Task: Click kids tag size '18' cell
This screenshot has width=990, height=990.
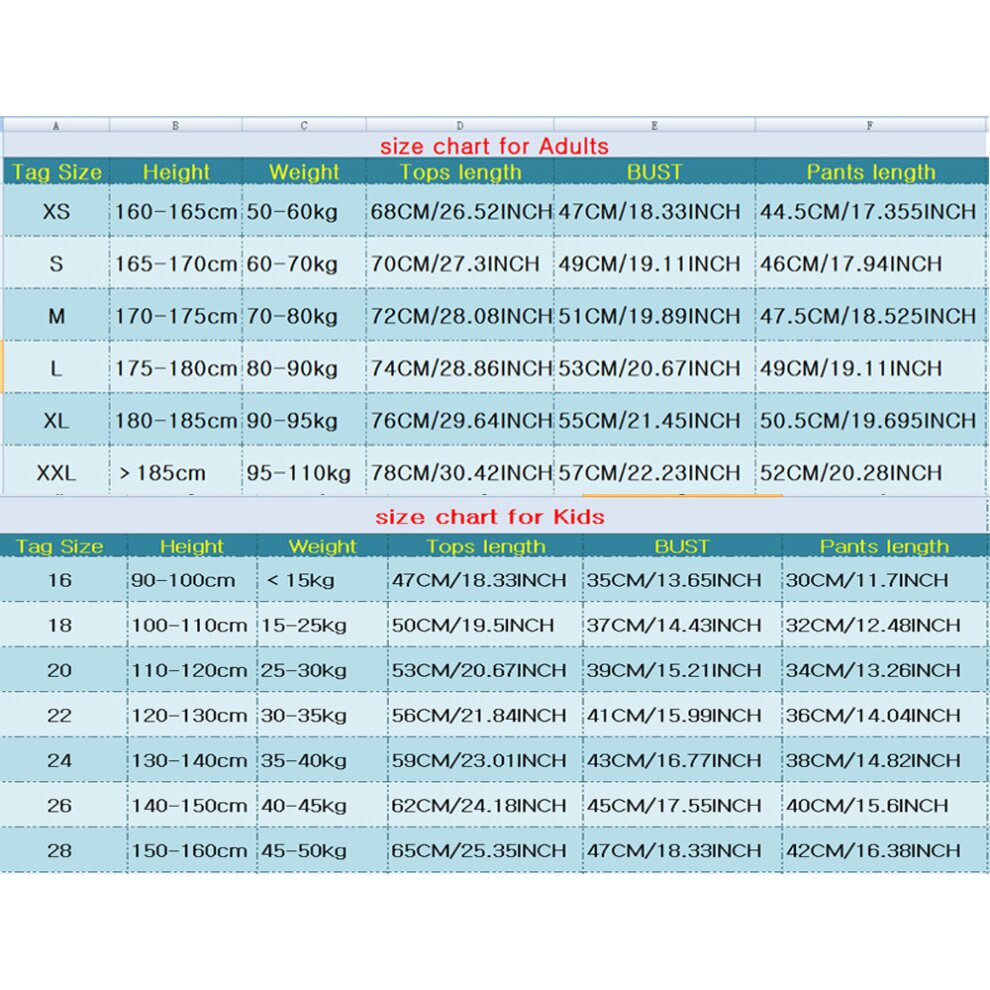Action: [x=63, y=624]
